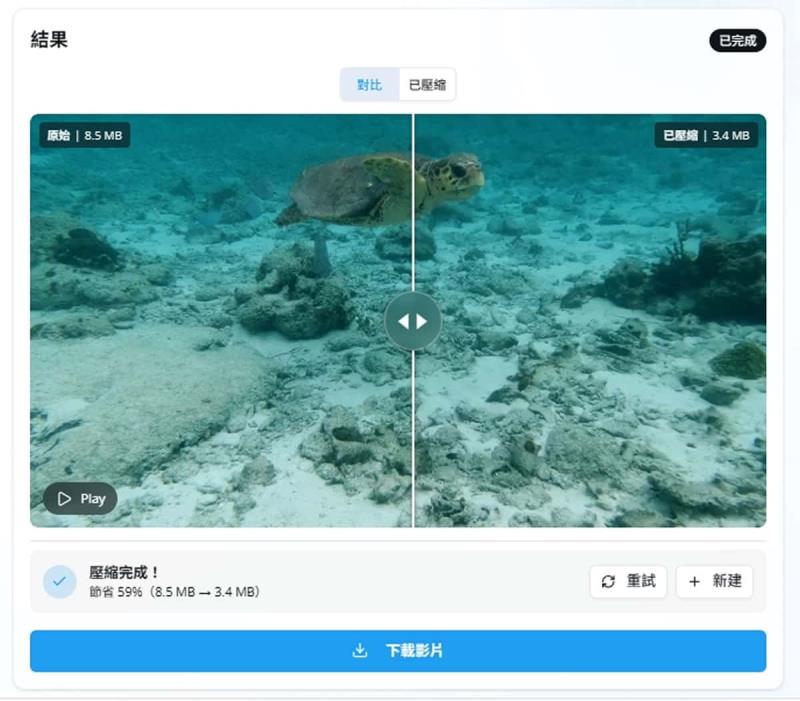Screen dimensions: 800x701
Task: Click the left arrow of the comparison handle
Action: (404, 320)
